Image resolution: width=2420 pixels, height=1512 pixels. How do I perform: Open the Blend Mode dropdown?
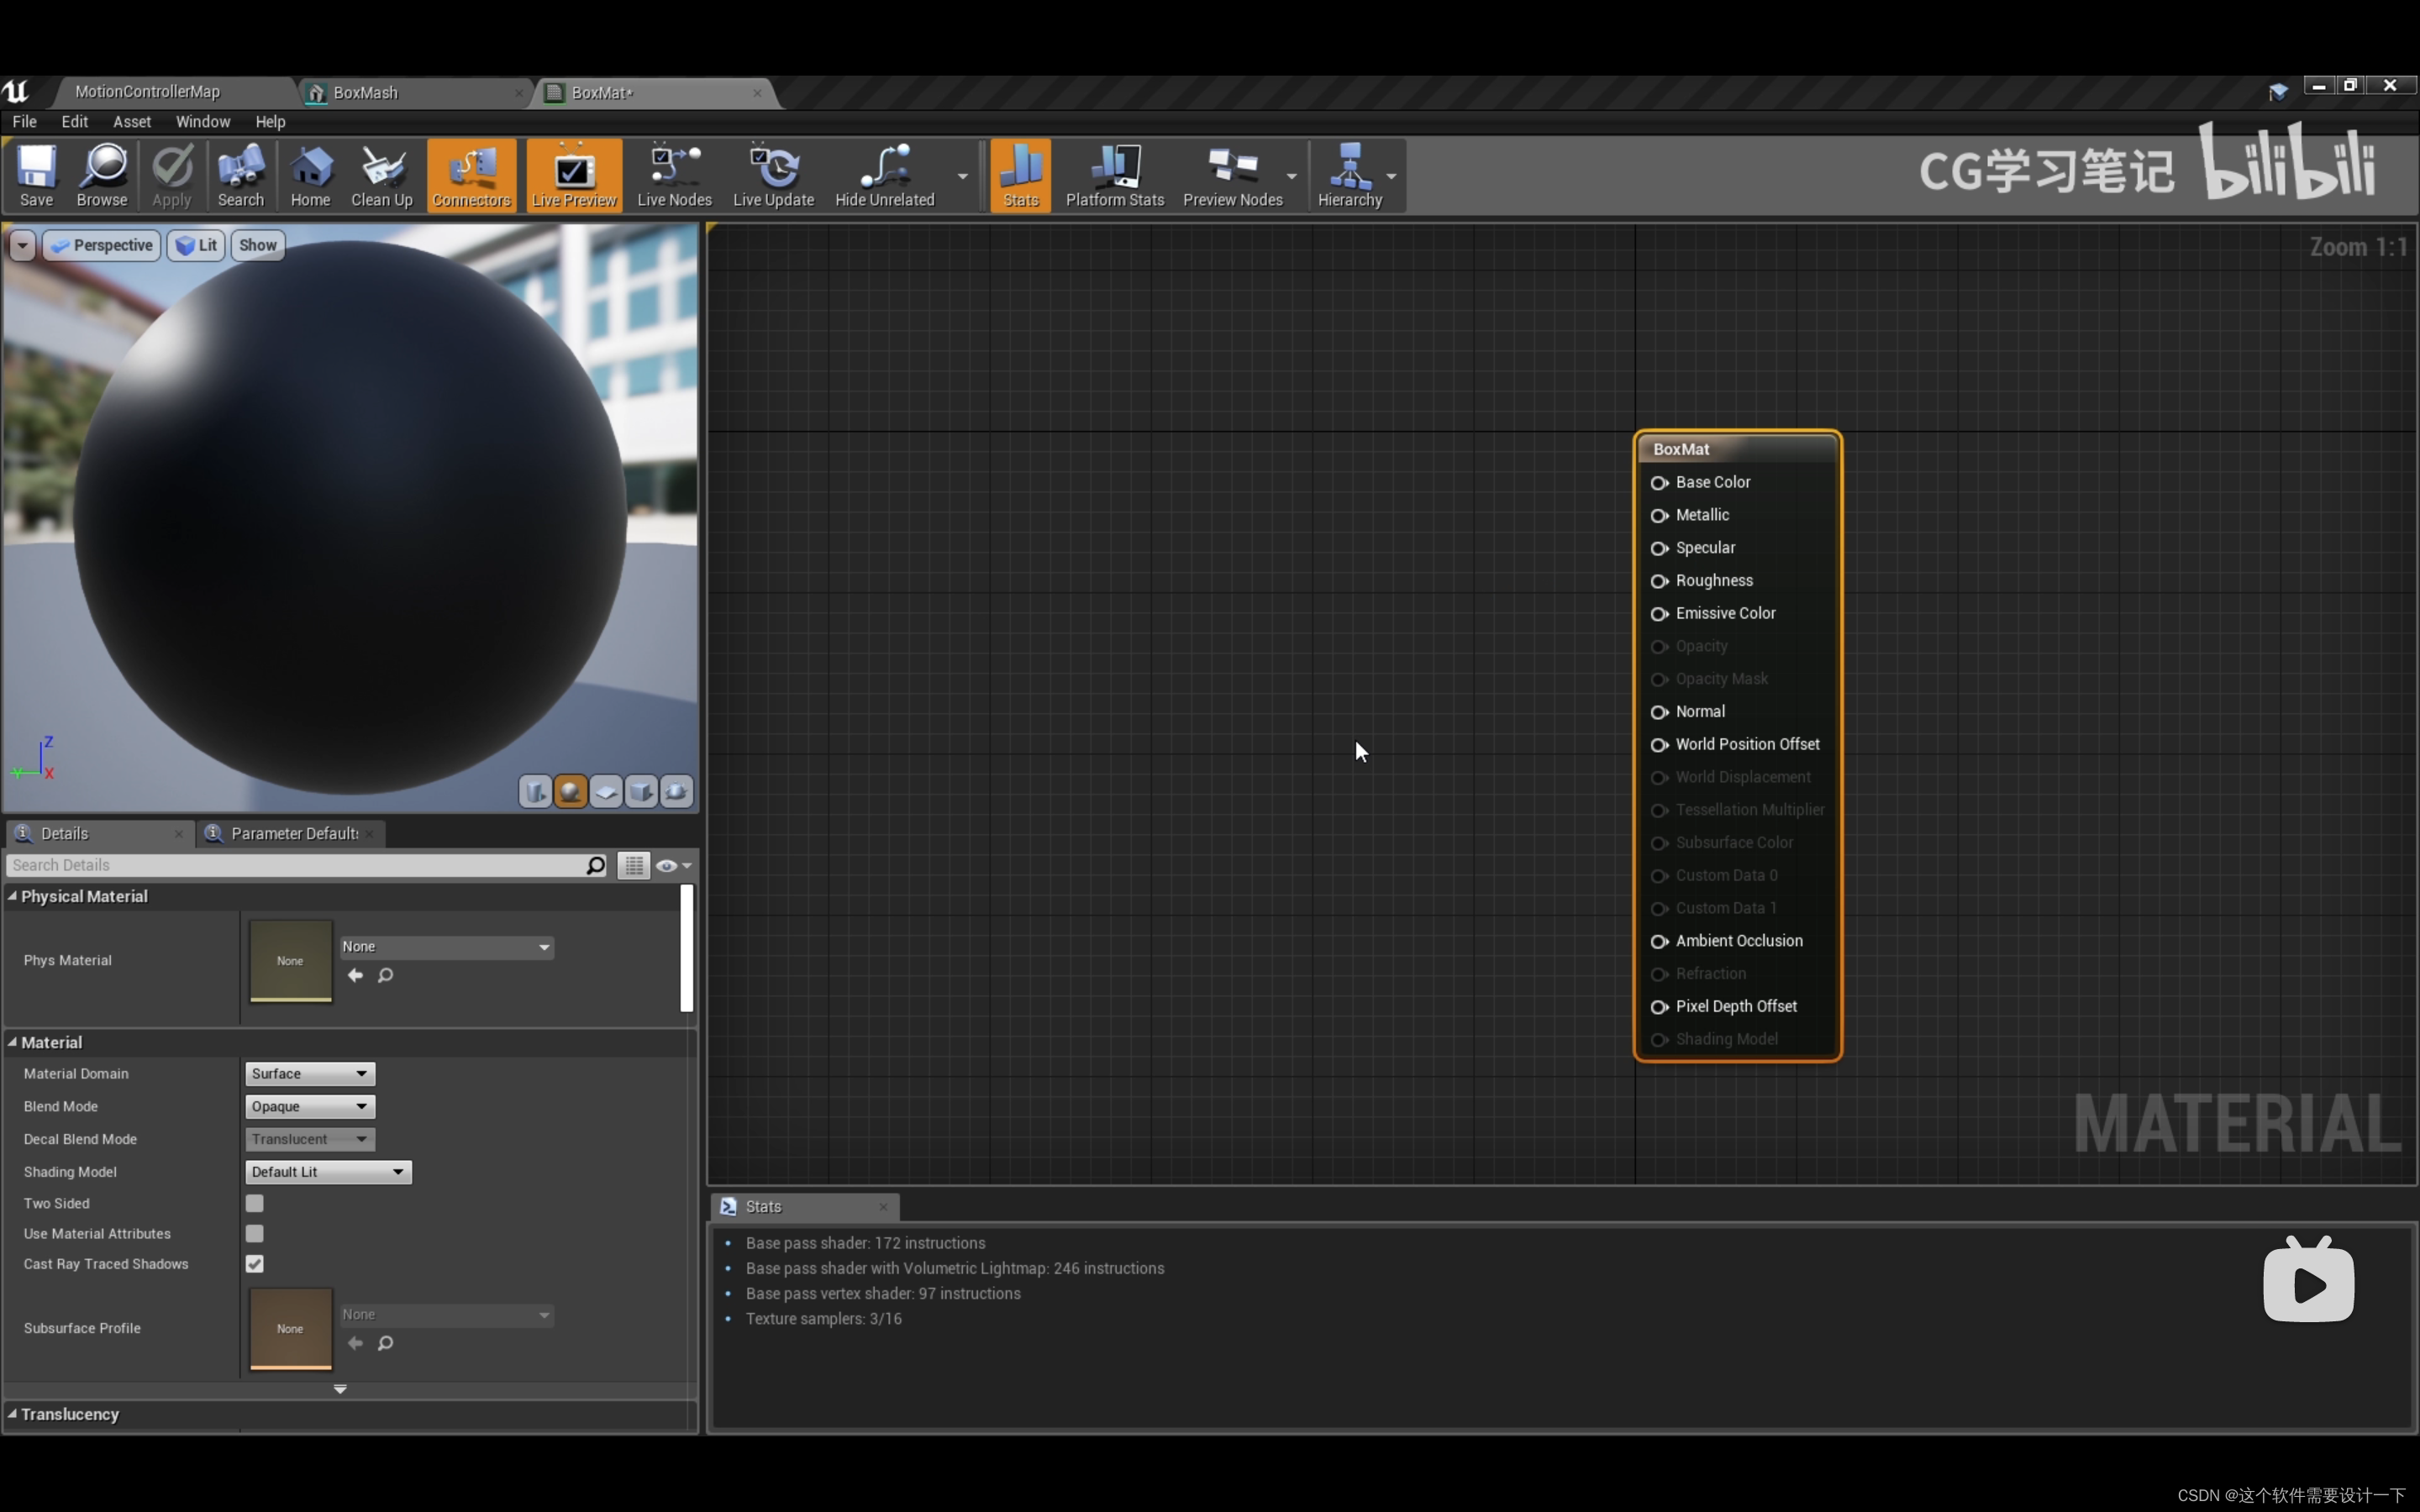(x=309, y=1106)
